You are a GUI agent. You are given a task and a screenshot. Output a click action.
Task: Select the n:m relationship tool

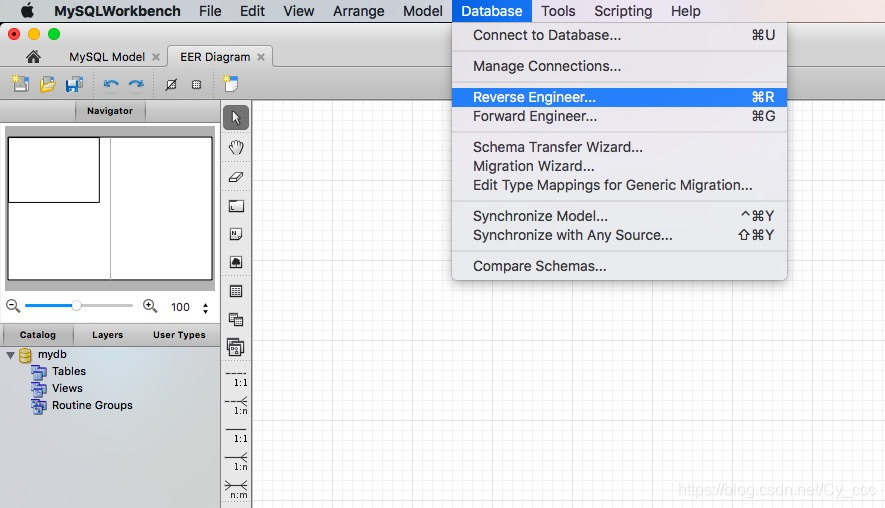[x=236, y=490]
